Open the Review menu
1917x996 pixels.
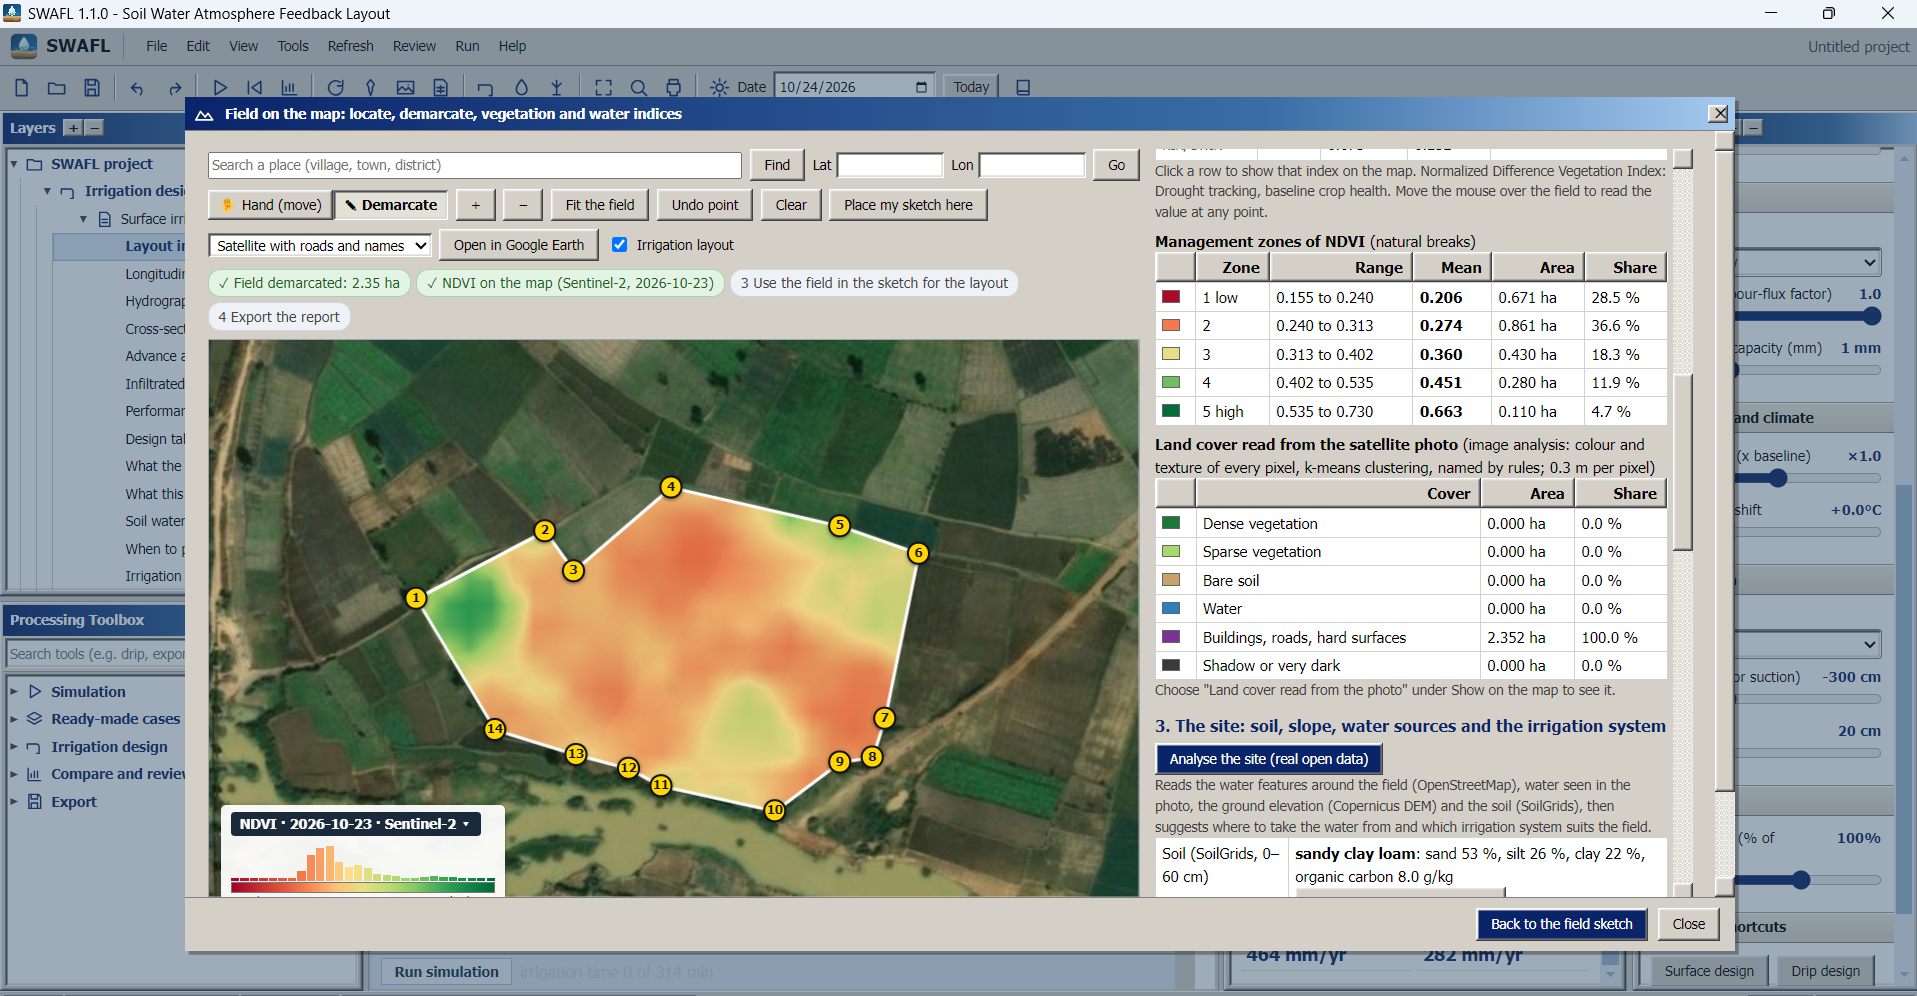point(414,46)
